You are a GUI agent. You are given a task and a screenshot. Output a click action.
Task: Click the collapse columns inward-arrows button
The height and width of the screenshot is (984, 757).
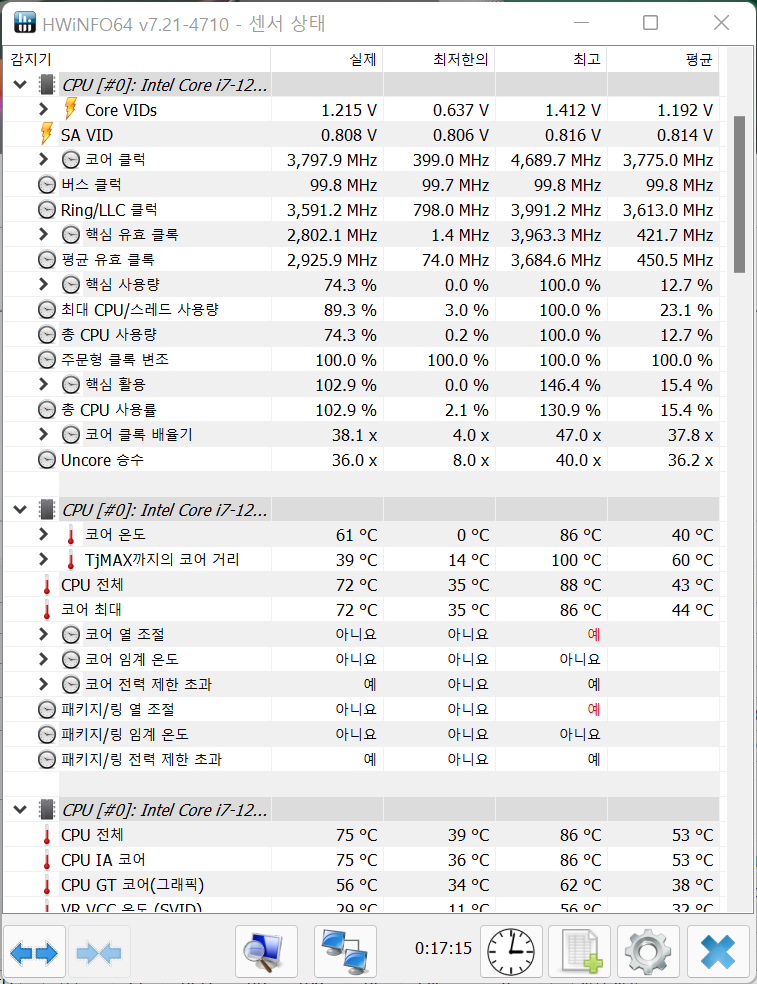tap(98, 952)
